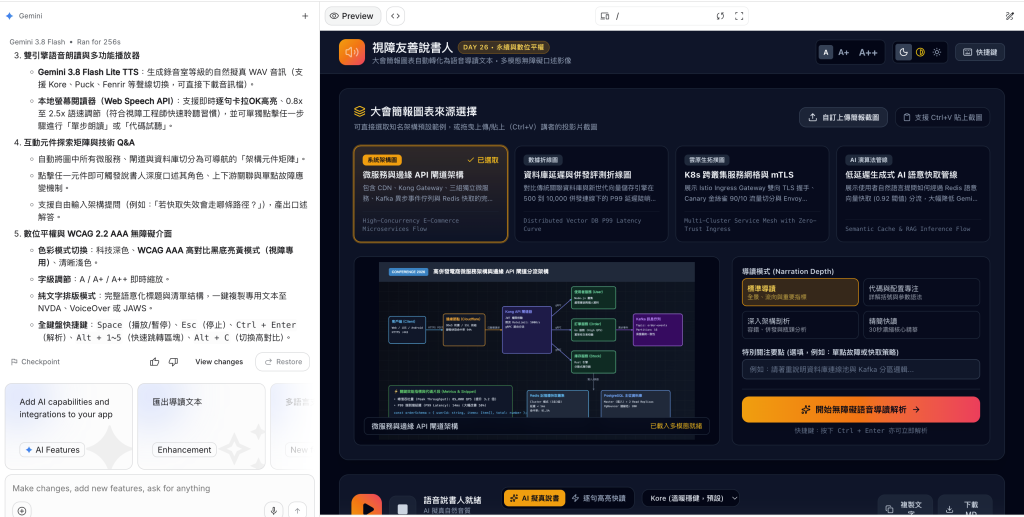The height and width of the screenshot is (517, 1024).
Task: Click View changes link
Action: click(x=219, y=362)
